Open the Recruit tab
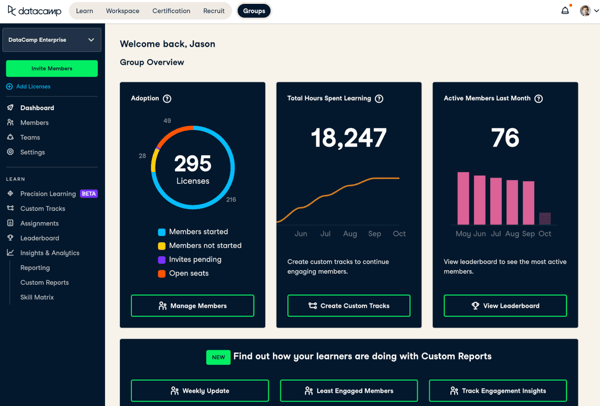Screen dimensions: 600x406 click(214, 11)
